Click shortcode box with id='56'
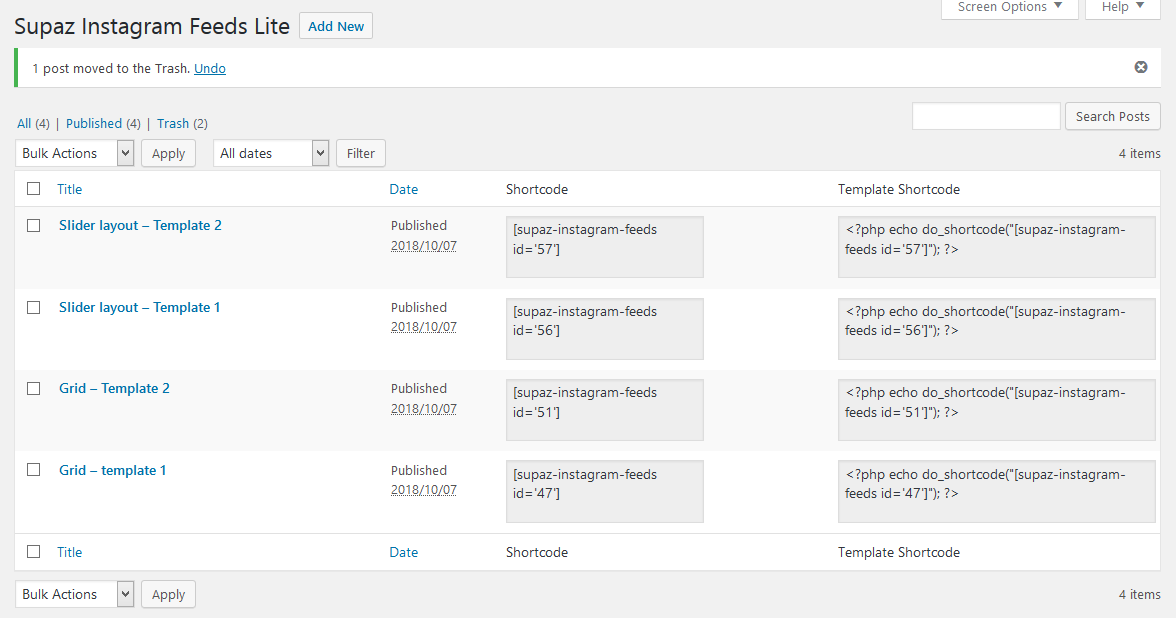This screenshot has height=618, width=1176. 604,328
